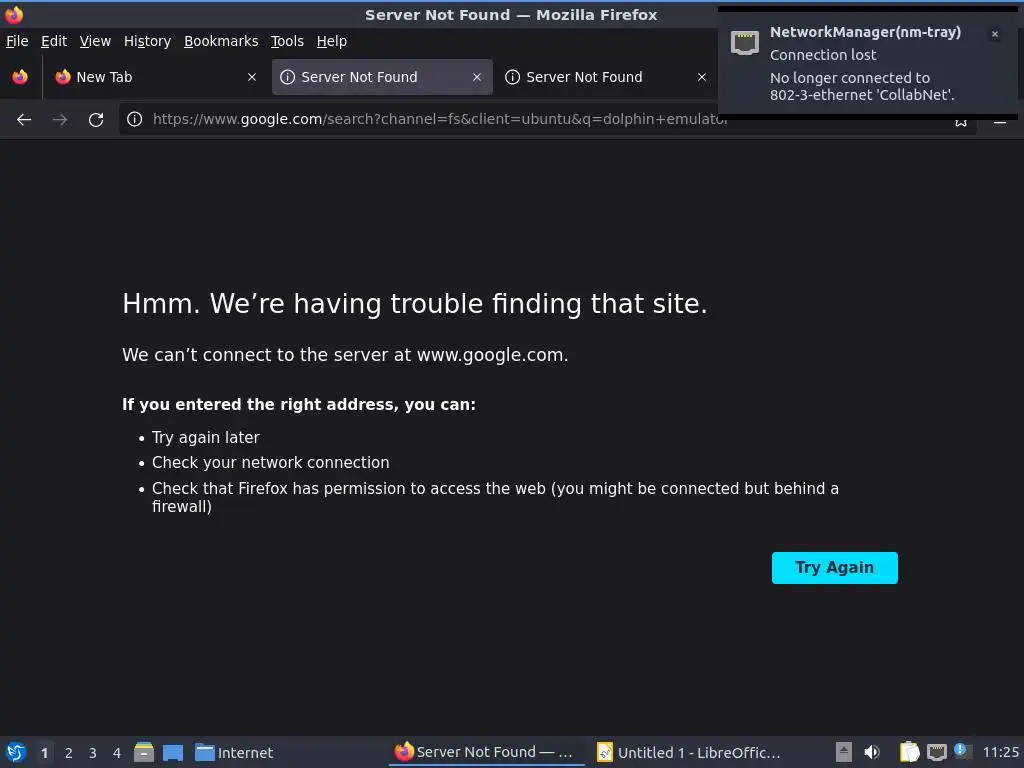This screenshot has width=1024, height=768.
Task: Open the volume control in the tray
Action: pos(872,752)
